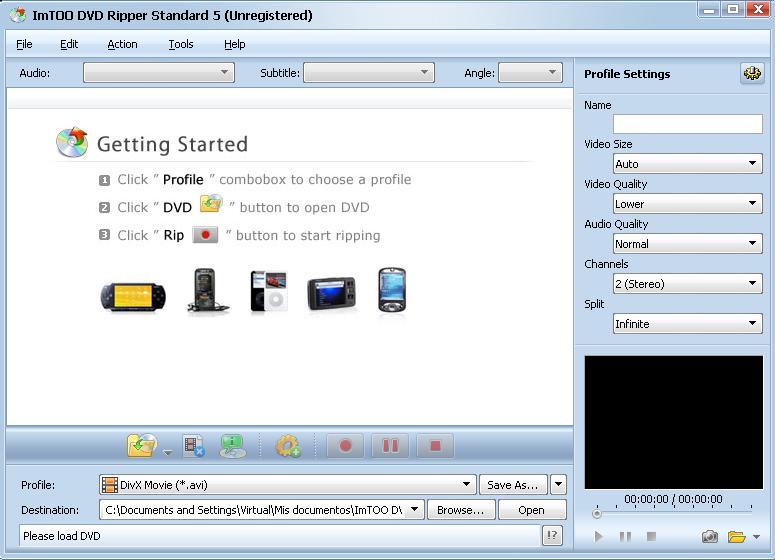Click the remove video clip toolbar icon
This screenshot has width=775, height=560.
[x=194, y=446]
